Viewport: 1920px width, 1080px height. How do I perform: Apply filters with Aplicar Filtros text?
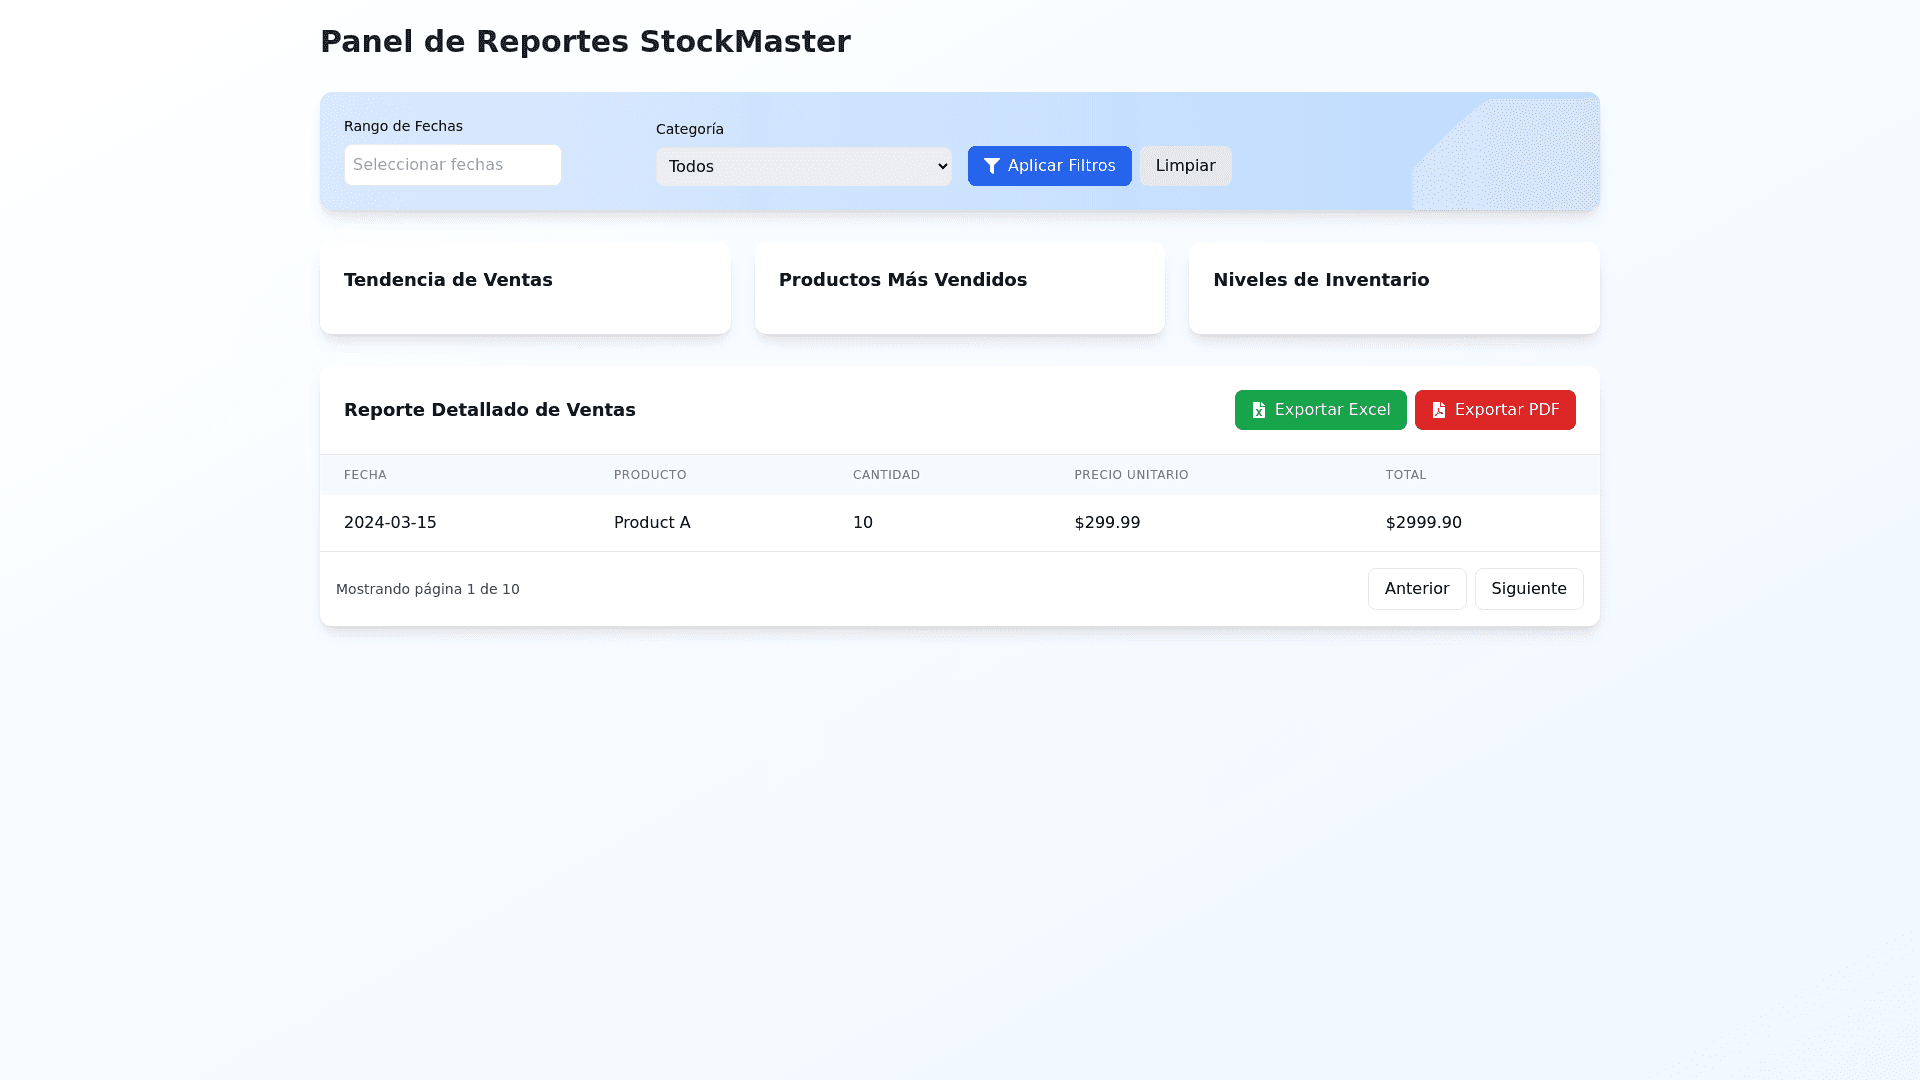1061,166
